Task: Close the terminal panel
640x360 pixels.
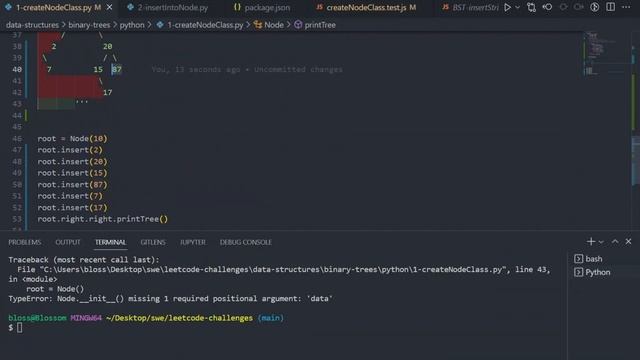Action: pyautogui.click(x=629, y=242)
